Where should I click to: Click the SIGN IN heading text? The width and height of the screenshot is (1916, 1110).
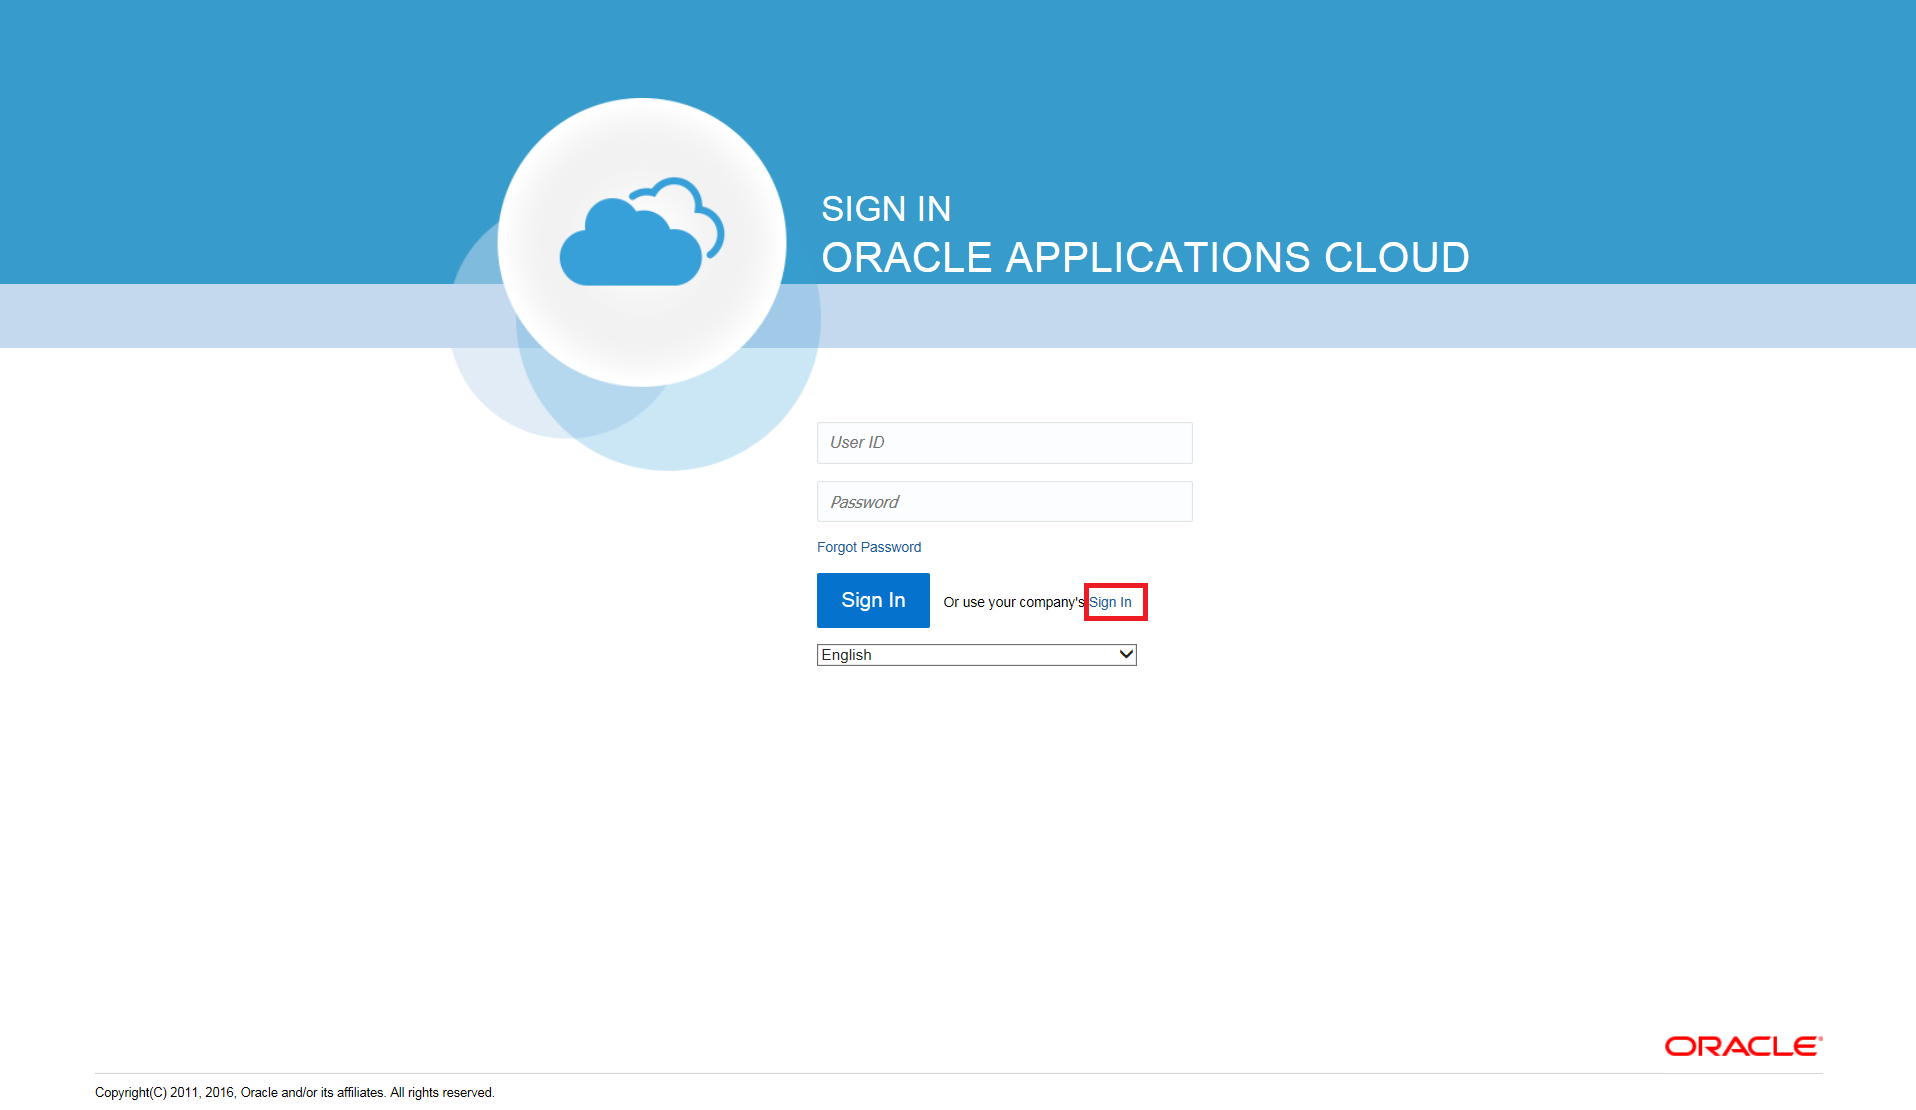pyautogui.click(x=886, y=208)
